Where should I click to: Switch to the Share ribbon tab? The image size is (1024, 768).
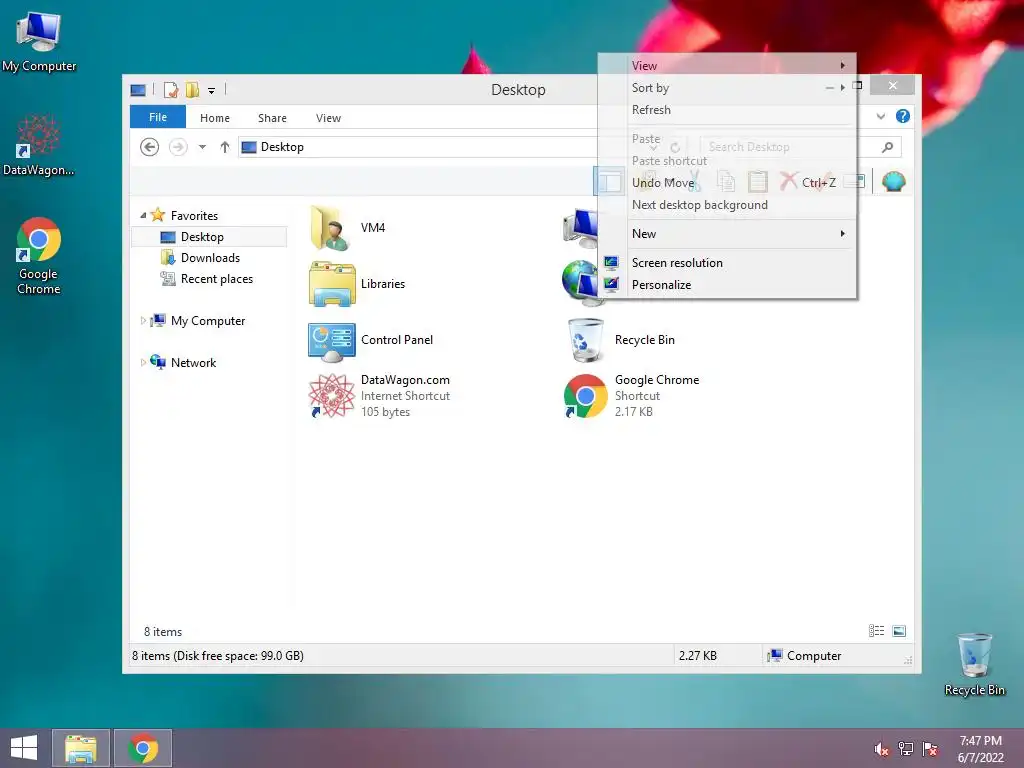pyautogui.click(x=272, y=118)
